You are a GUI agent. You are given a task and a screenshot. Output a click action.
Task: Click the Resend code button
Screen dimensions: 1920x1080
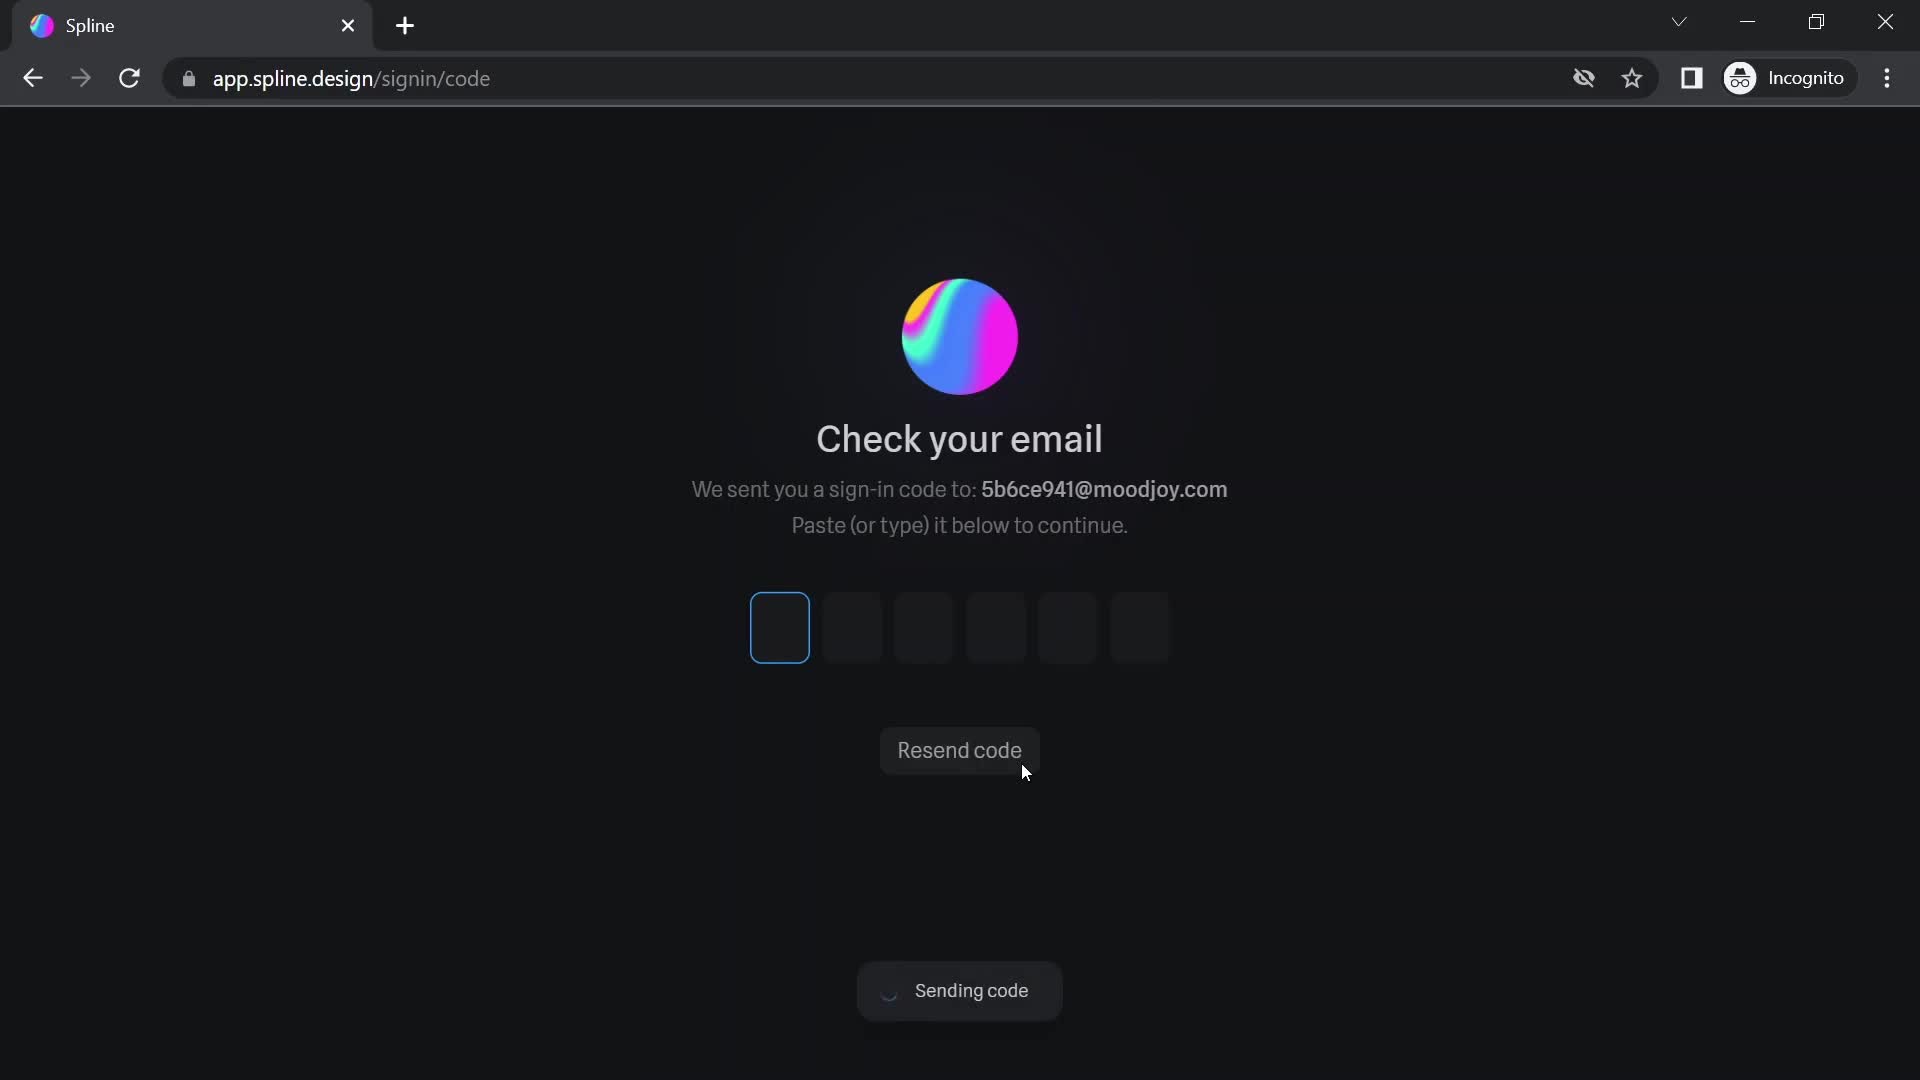[960, 750]
